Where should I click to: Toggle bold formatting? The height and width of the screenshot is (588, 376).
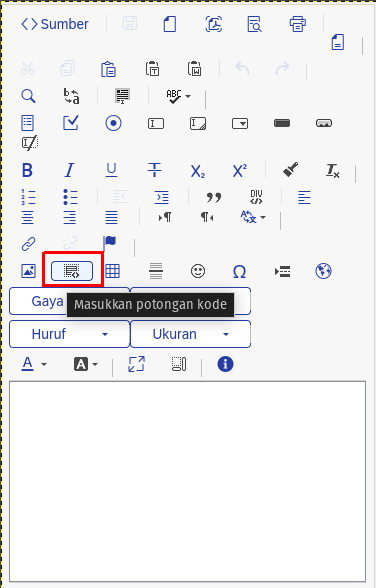[x=27, y=171]
